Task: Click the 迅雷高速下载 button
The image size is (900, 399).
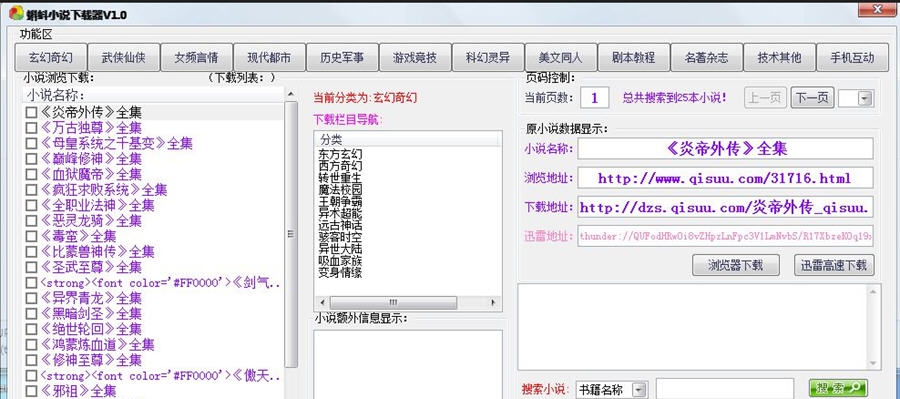Action: point(834,265)
